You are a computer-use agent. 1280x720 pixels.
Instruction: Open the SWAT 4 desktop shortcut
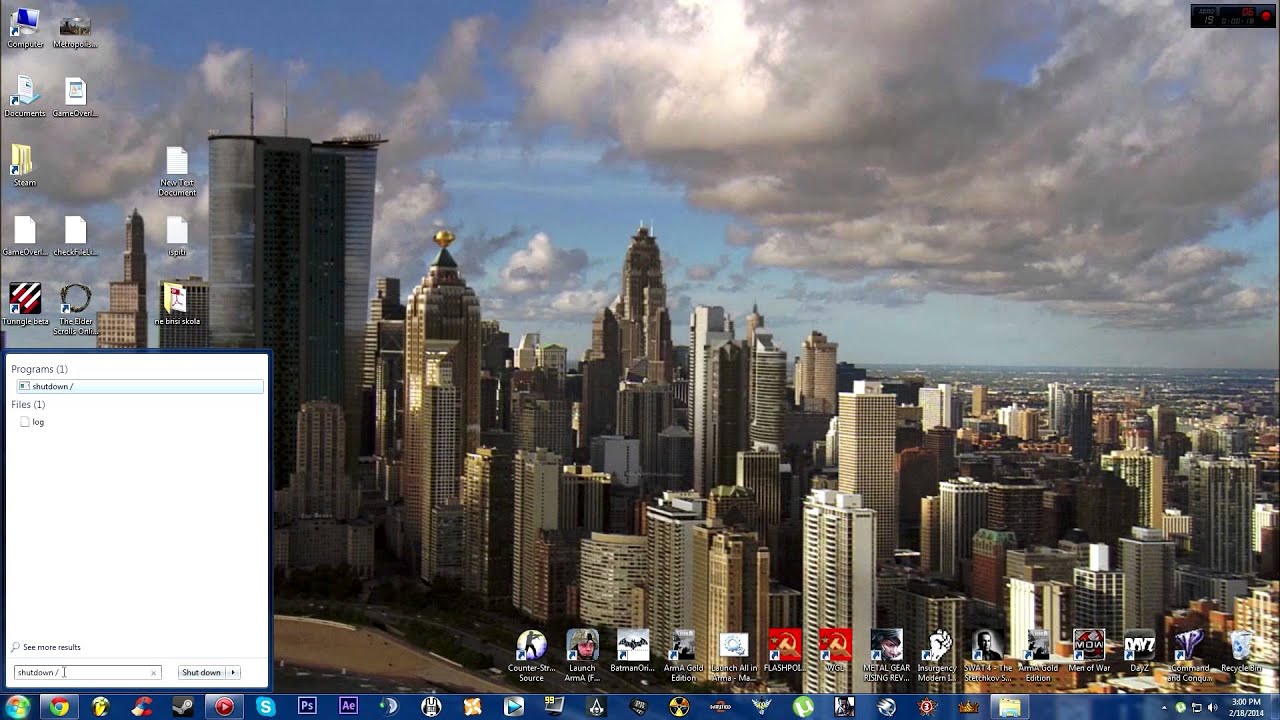click(987, 656)
